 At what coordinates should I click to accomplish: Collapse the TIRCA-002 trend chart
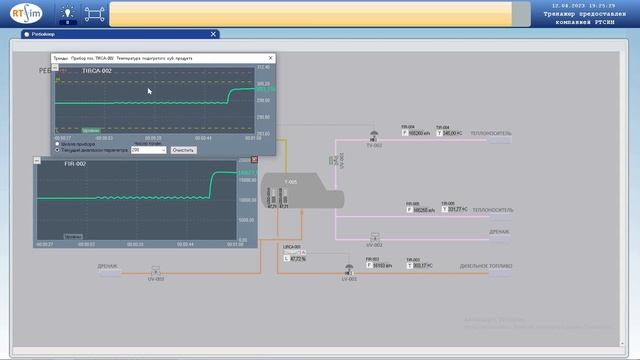(x=55, y=68)
